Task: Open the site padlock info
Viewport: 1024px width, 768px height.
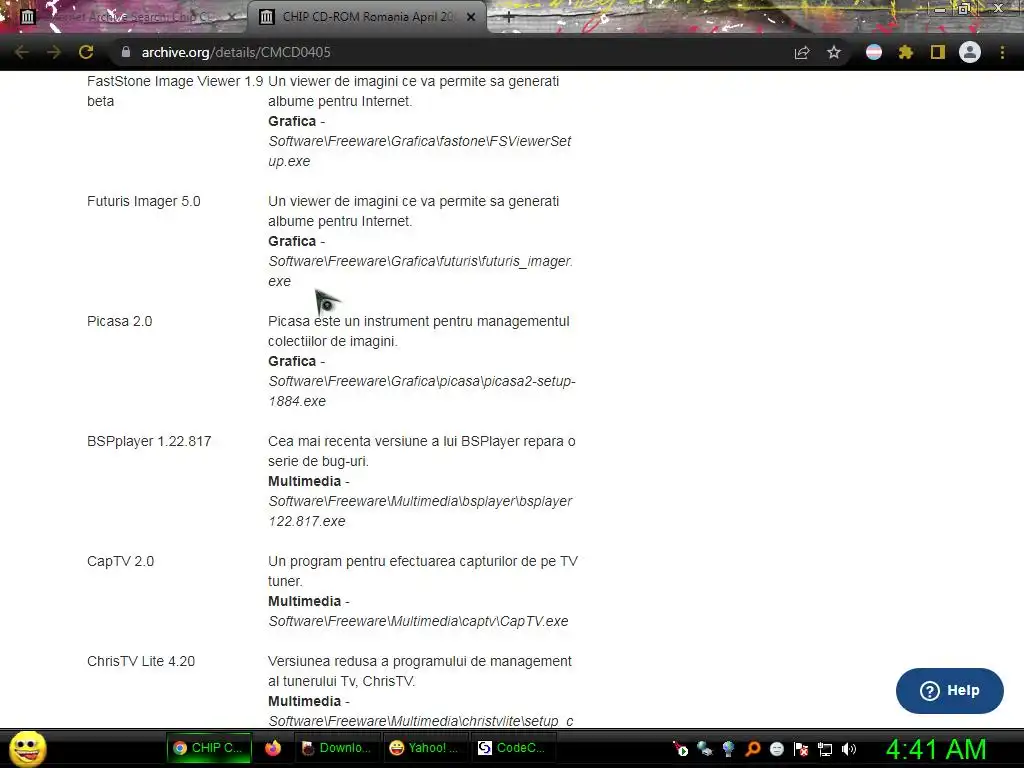Action: (126, 52)
